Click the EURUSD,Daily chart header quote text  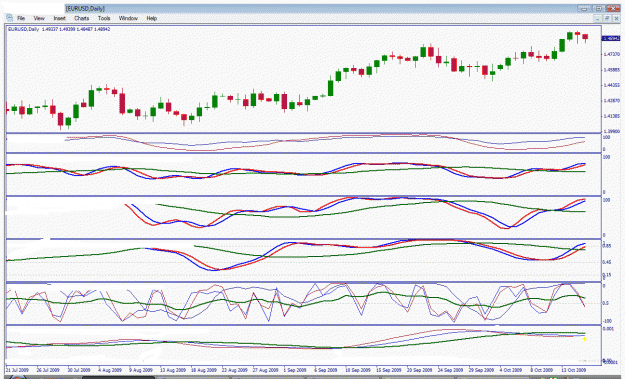(x=59, y=29)
